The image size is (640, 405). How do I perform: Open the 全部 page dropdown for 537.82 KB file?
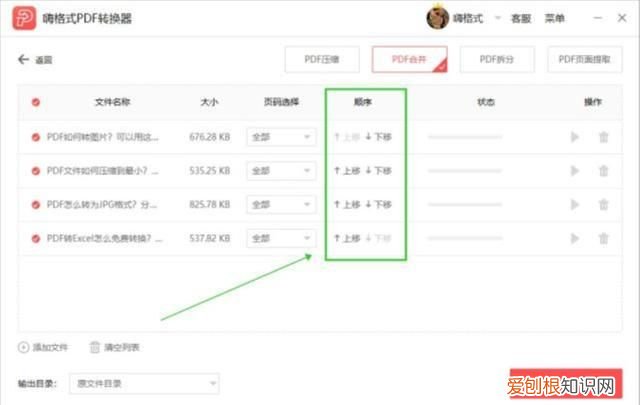click(281, 238)
